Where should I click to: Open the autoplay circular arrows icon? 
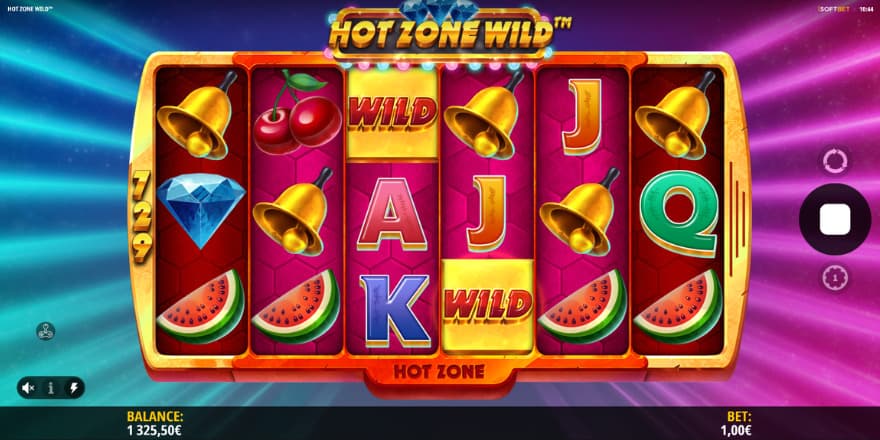835,161
